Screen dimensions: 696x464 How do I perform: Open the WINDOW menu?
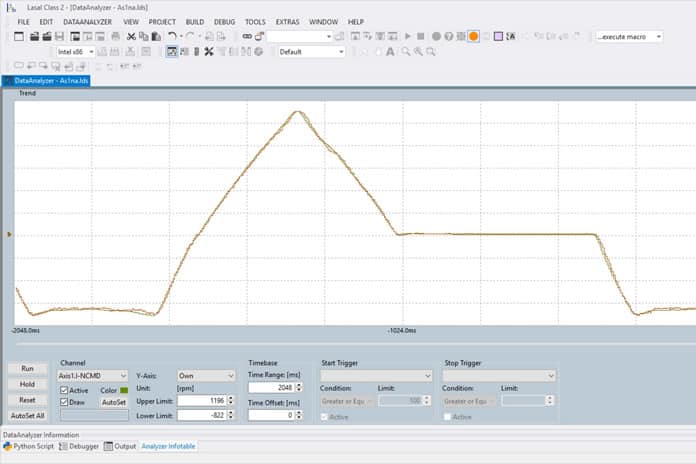click(x=324, y=22)
